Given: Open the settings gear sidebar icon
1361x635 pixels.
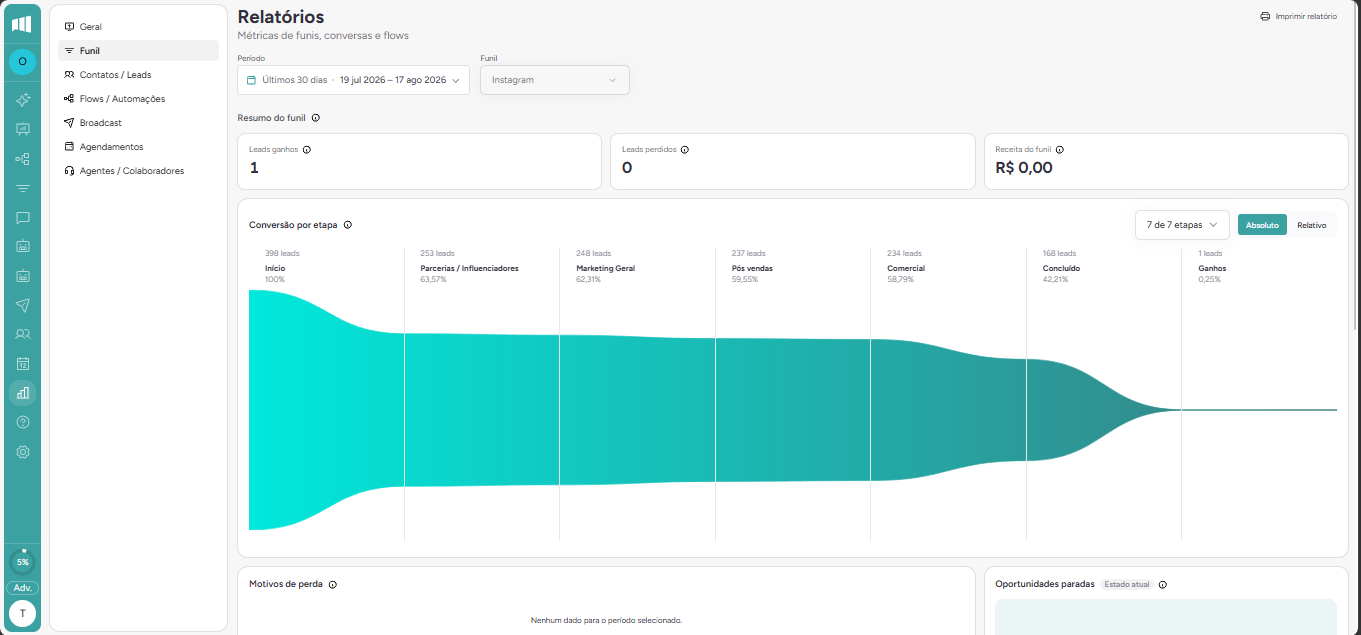Looking at the screenshot, I should point(22,452).
